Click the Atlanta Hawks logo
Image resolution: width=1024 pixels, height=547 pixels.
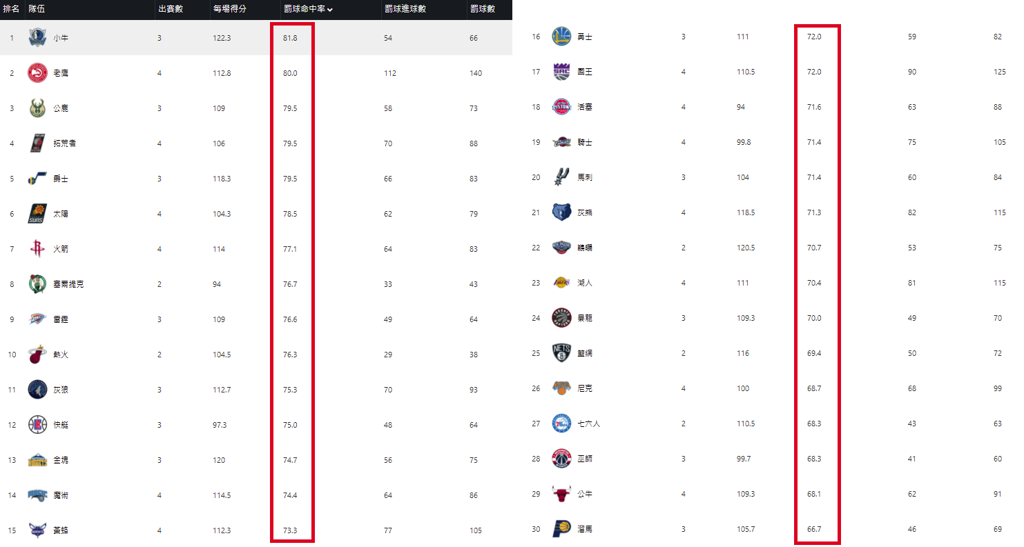point(37,73)
